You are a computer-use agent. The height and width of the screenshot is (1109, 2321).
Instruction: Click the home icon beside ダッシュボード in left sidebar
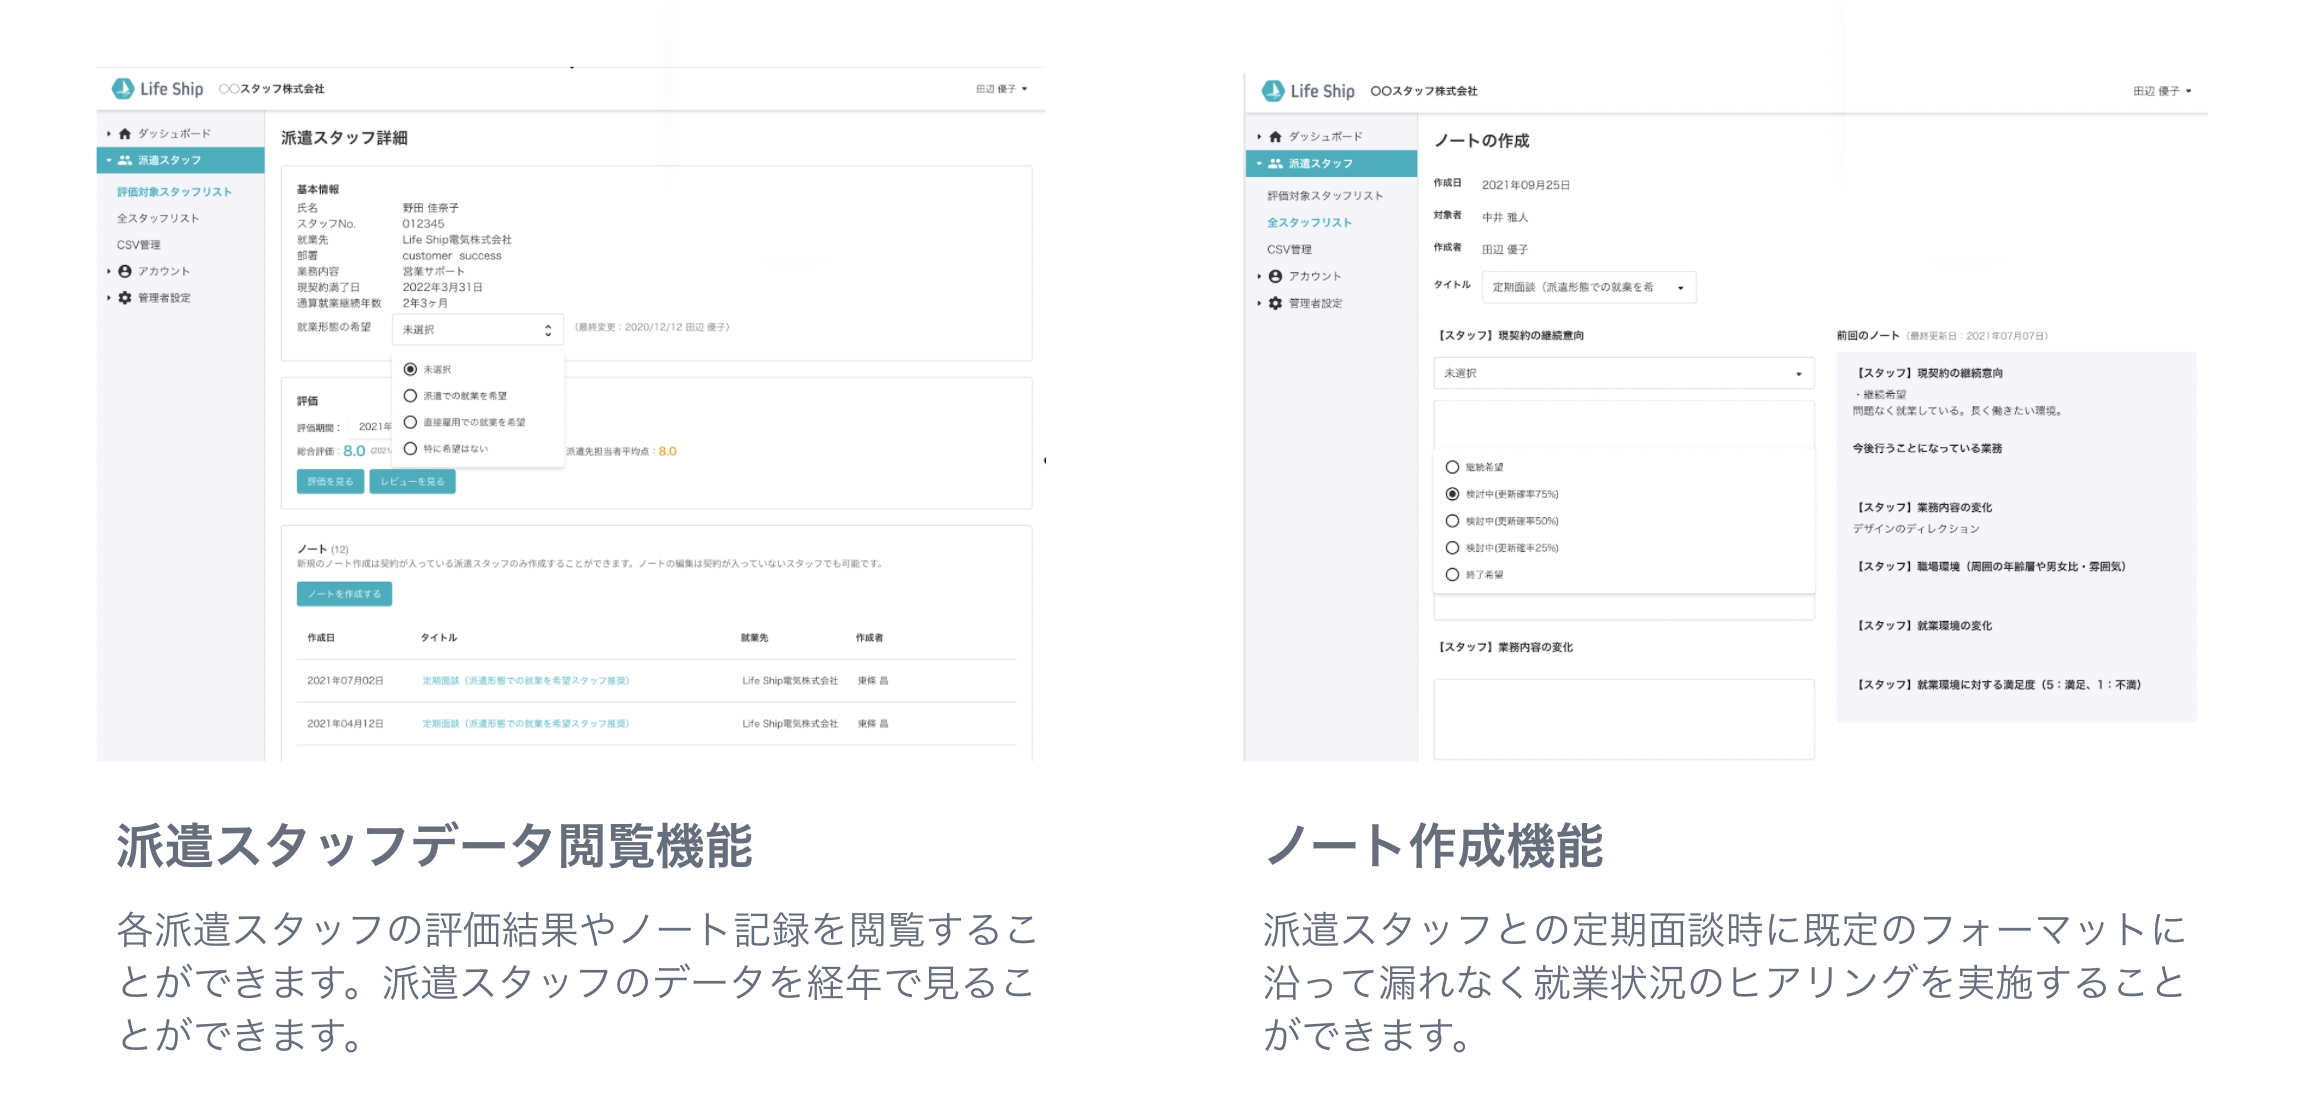125,133
